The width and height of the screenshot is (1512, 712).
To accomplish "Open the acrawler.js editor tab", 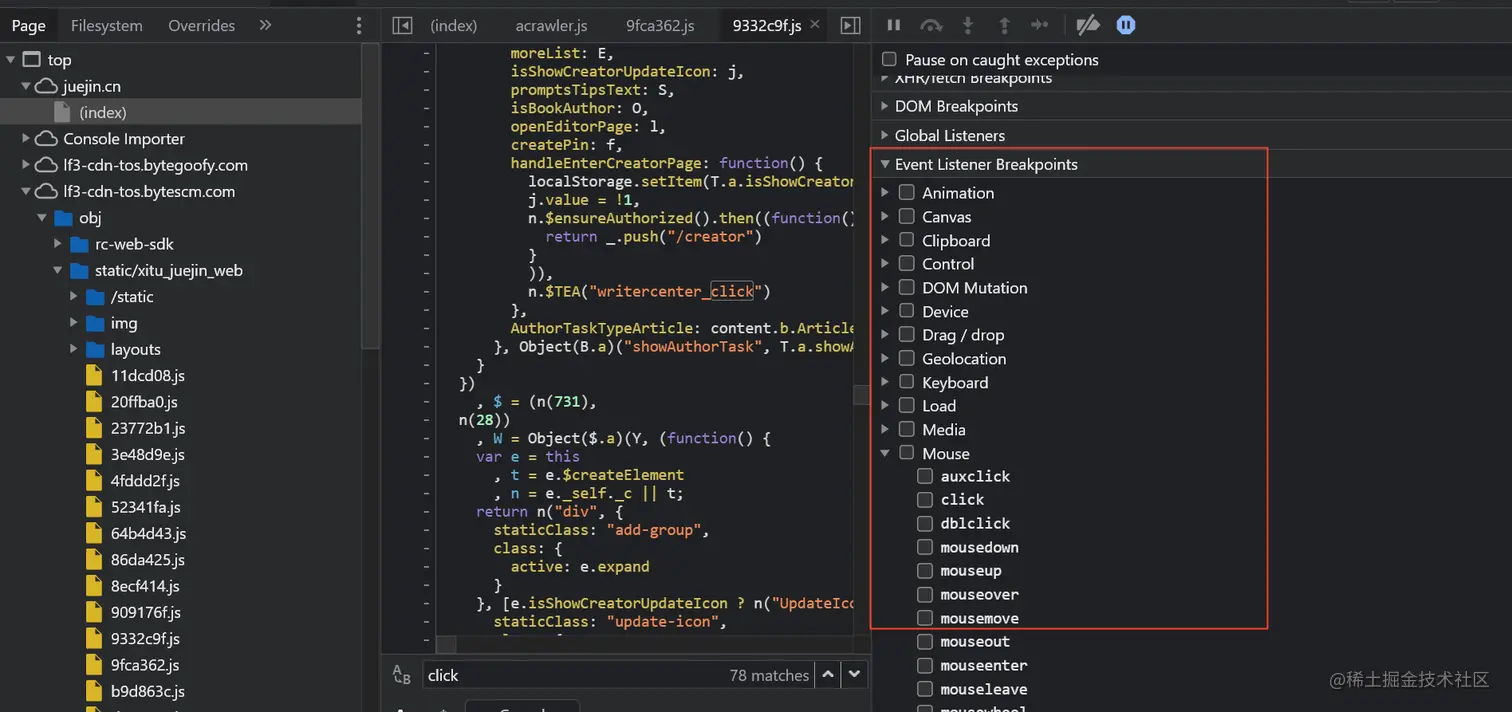I will coord(551,25).
